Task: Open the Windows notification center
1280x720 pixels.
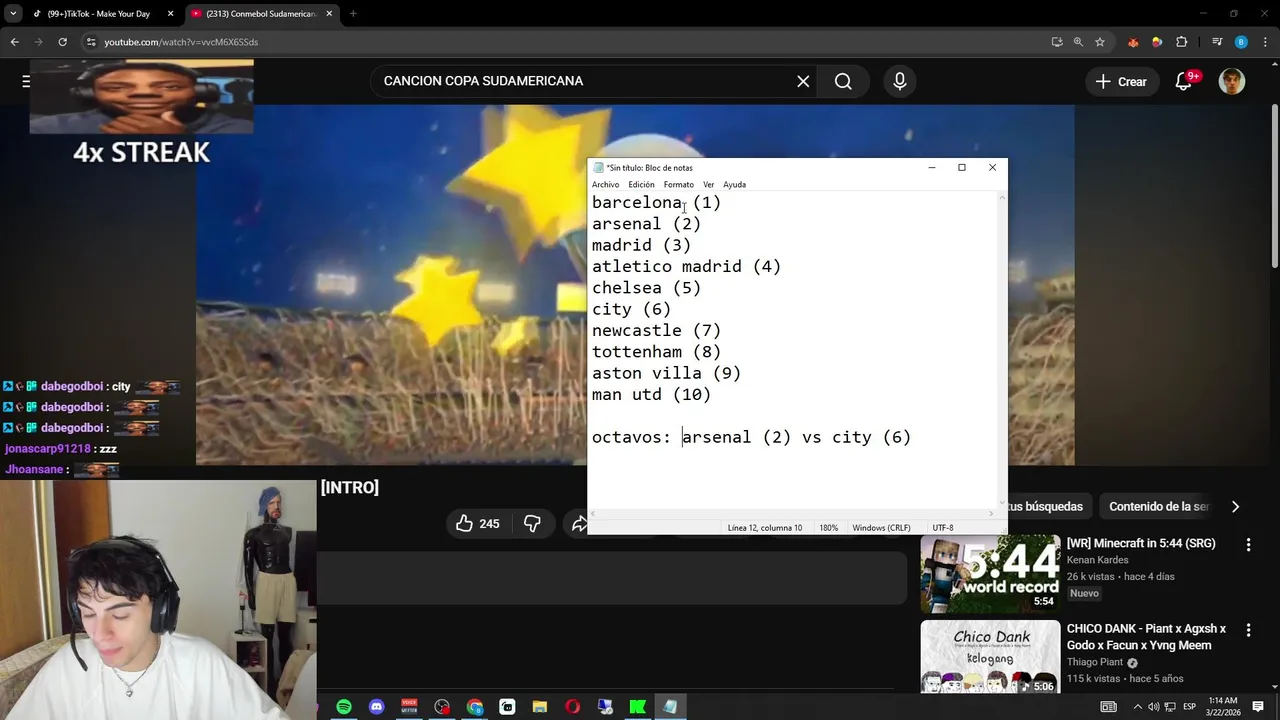Action: 1258,707
